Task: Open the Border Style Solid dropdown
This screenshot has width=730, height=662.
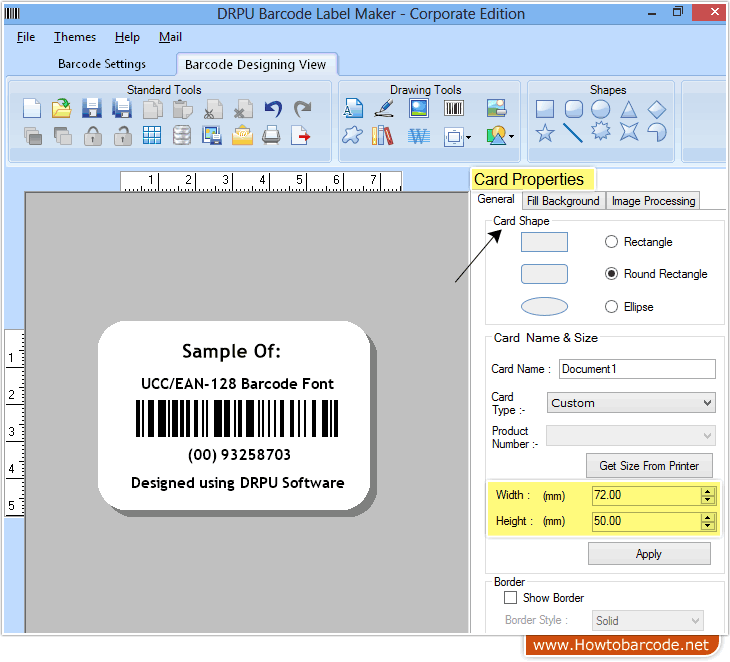Action: pyautogui.click(x=647, y=621)
